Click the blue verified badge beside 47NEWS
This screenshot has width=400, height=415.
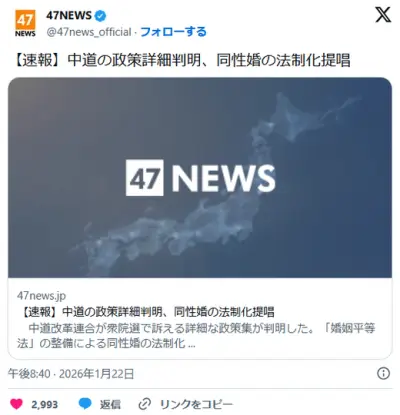[101, 16]
